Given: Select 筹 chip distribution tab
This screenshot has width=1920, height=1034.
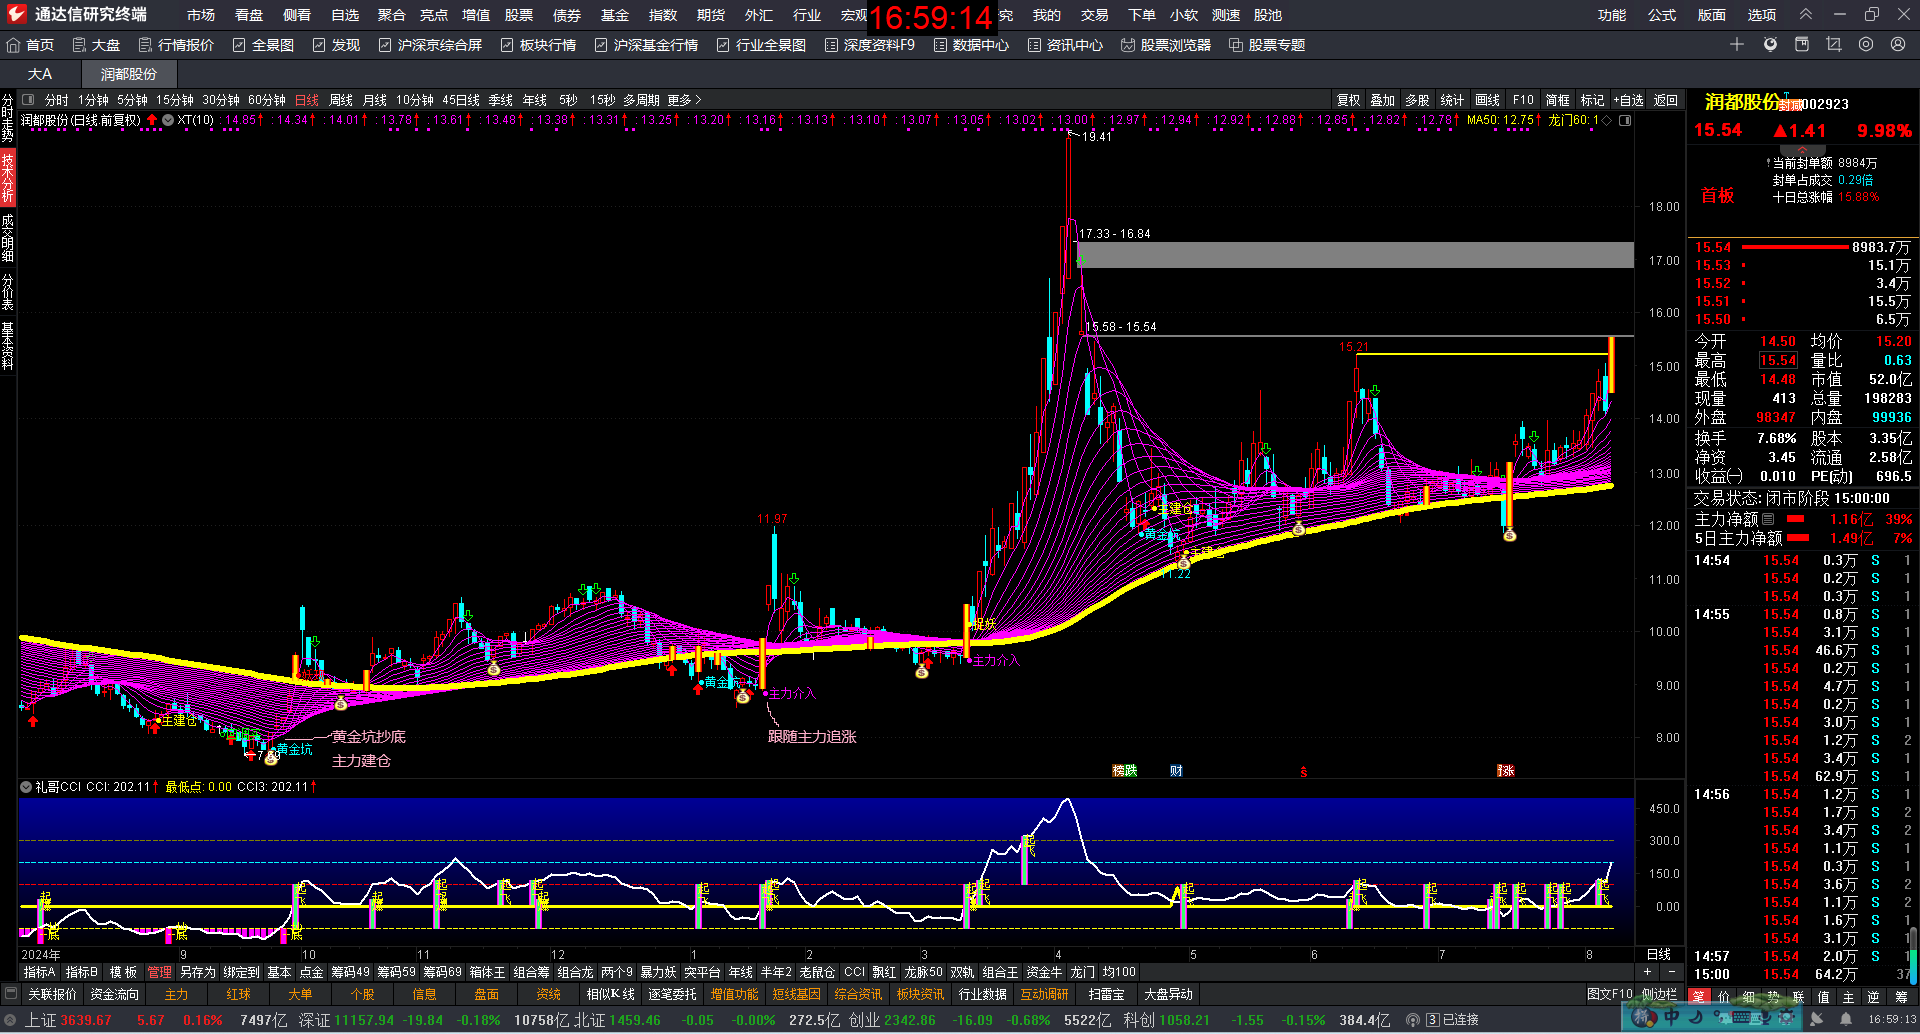Looking at the screenshot, I should [1902, 996].
